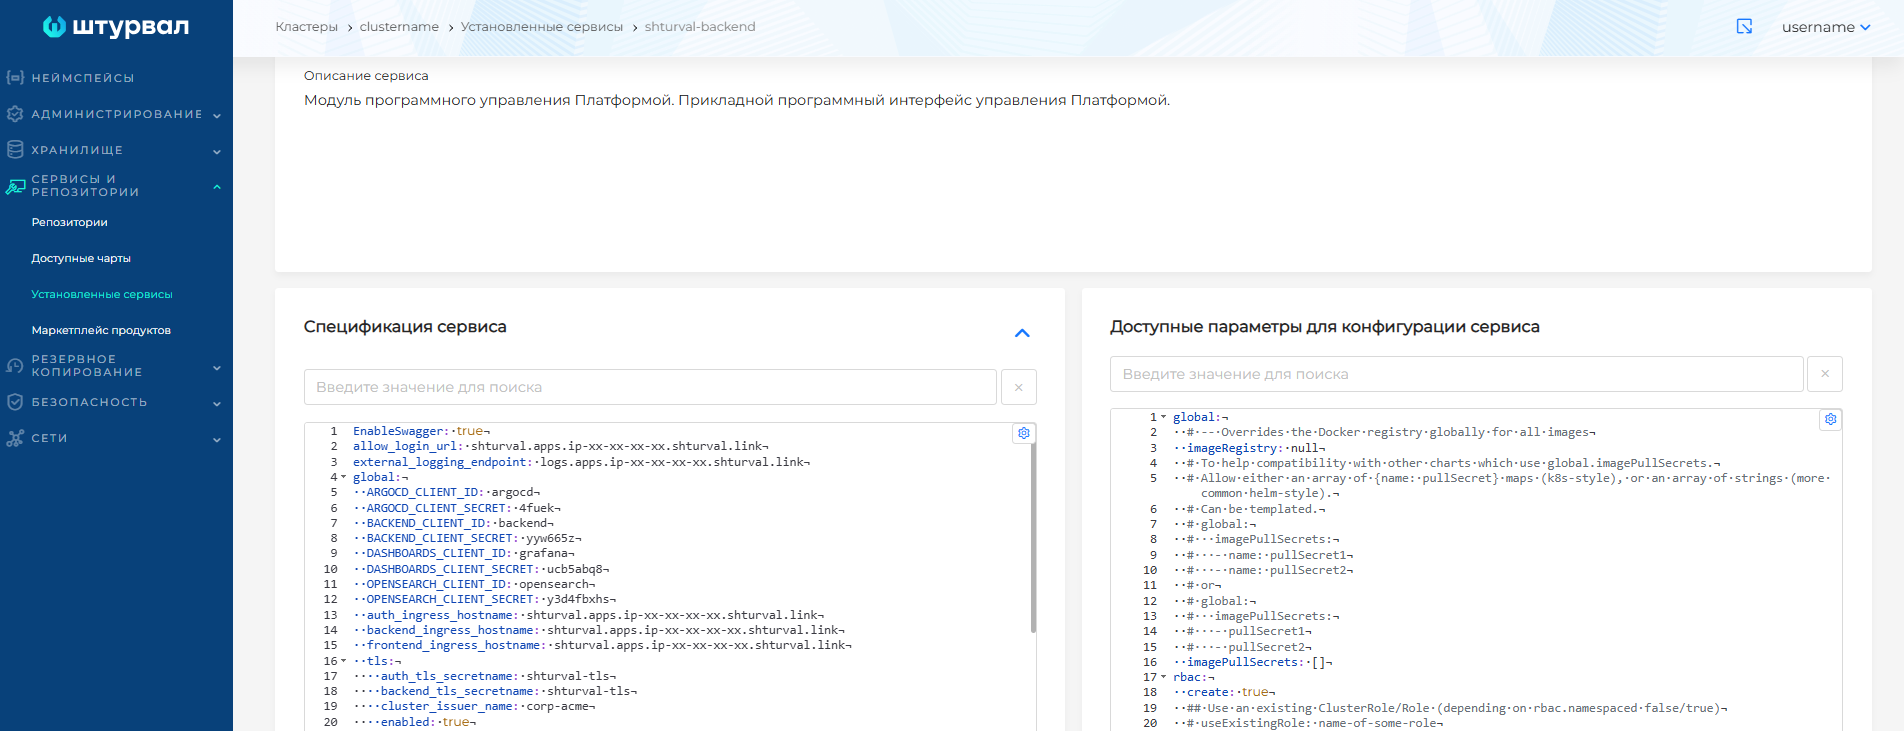Click imageRegistry: null line
The width and height of the screenshot is (1904, 731).
click(x=1249, y=448)
